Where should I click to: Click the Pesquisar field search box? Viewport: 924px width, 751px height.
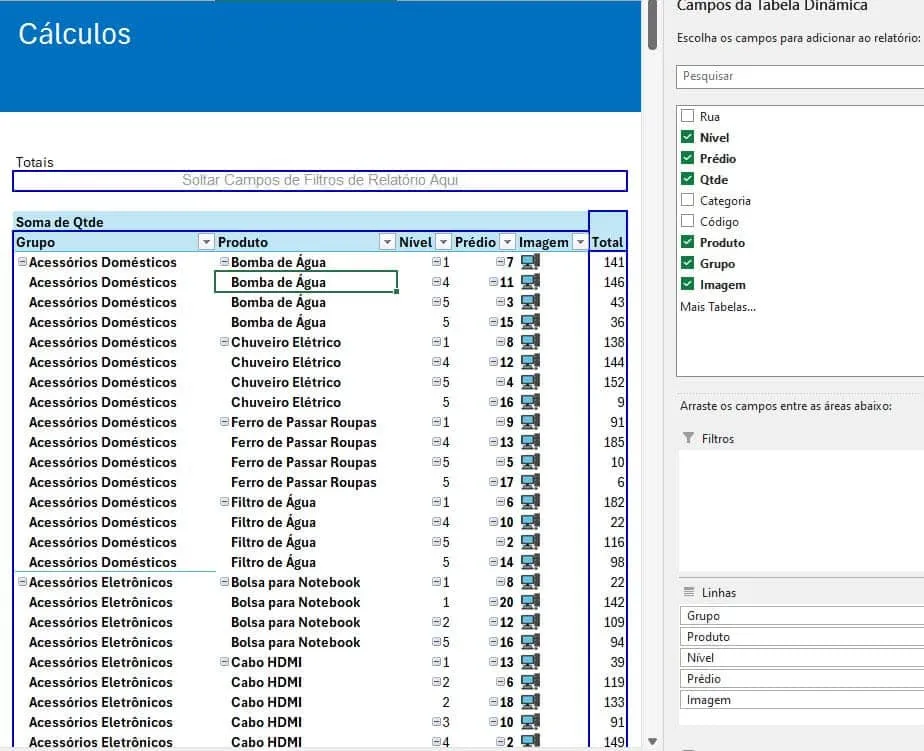click(x=800, y=77)
